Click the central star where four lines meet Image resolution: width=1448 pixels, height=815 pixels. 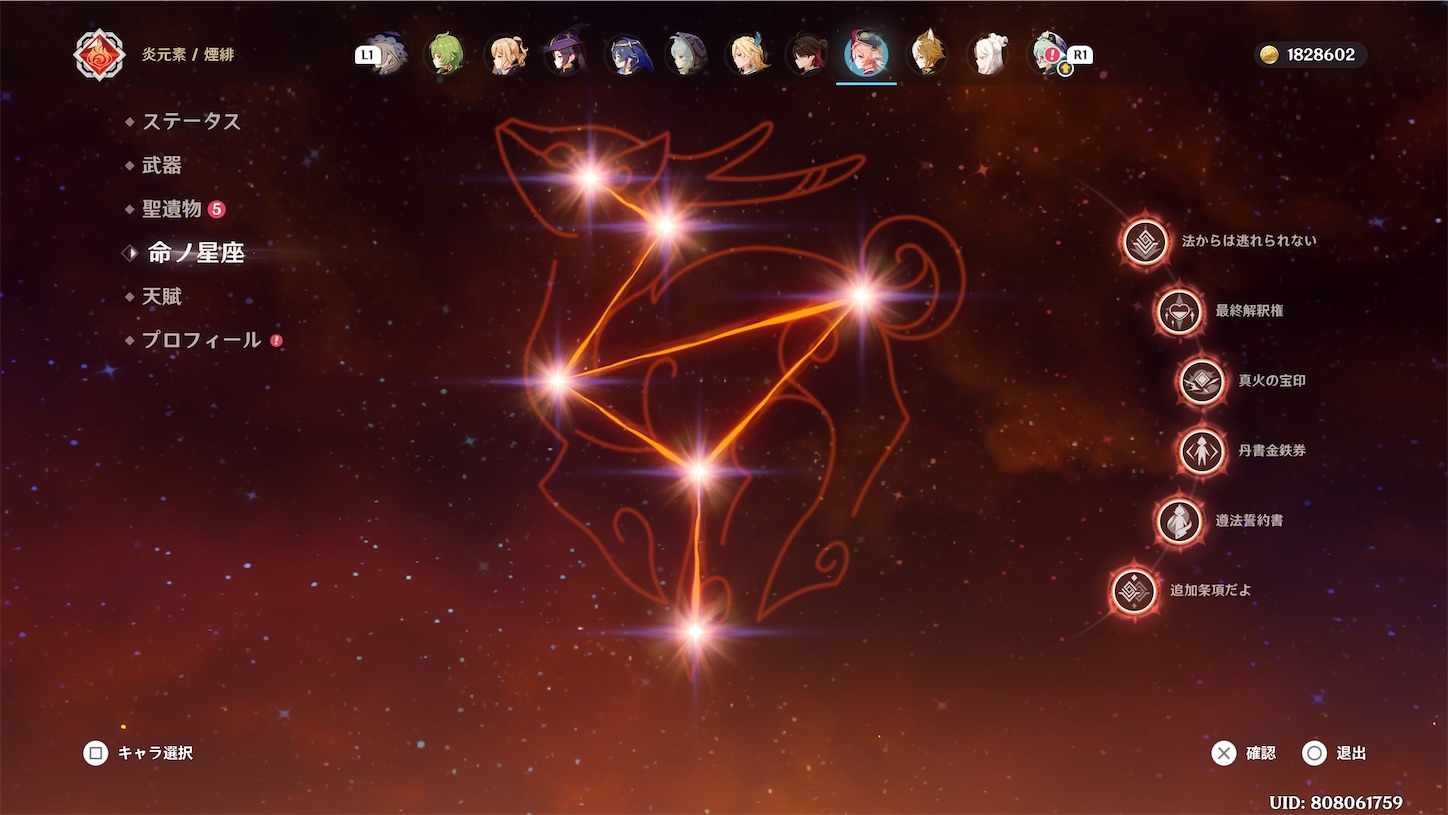[700, 470]
